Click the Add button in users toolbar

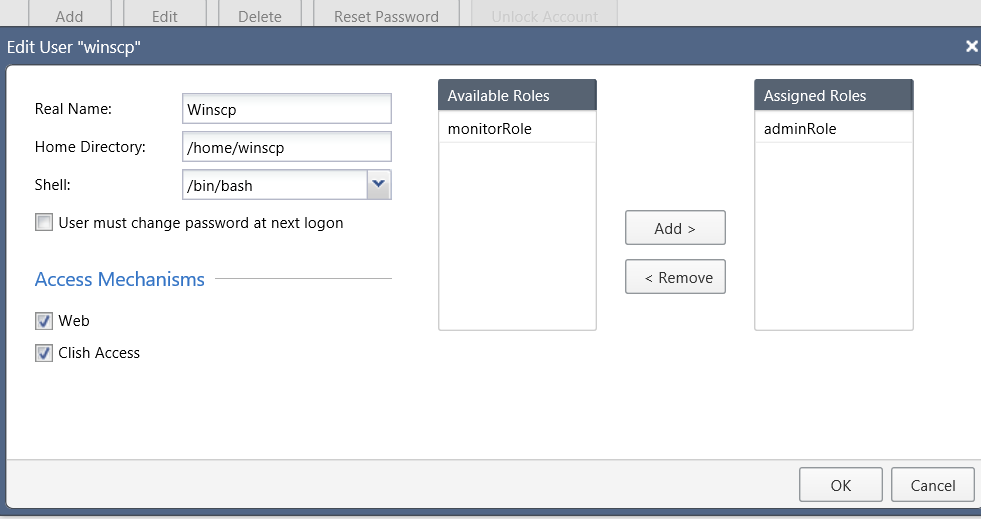pyautogui.click(x=69, y=15)
